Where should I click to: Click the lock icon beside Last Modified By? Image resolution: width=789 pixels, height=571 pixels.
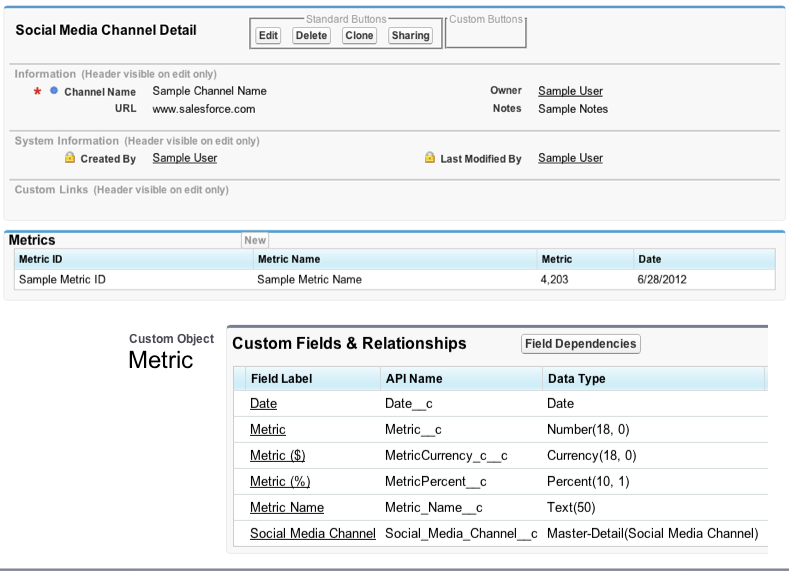[x=430, y=158]
